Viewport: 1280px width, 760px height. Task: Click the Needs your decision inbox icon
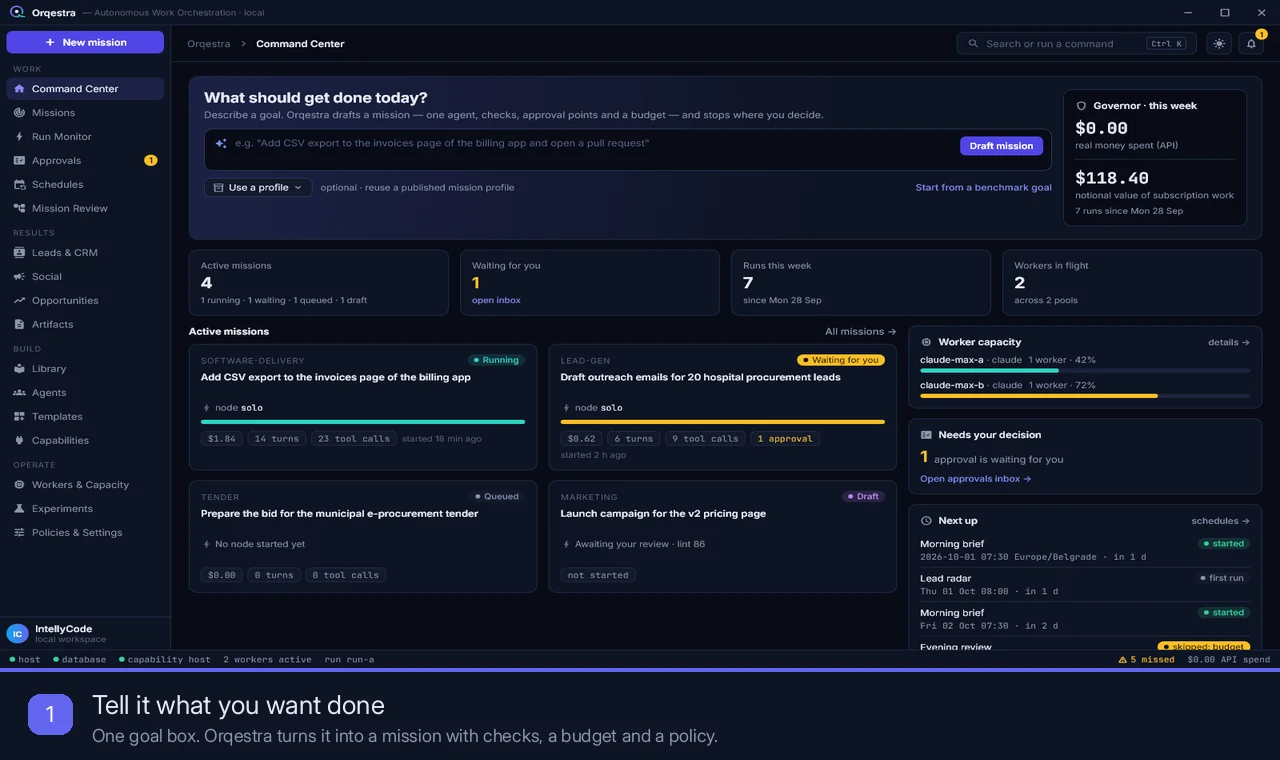pos(926,435)
